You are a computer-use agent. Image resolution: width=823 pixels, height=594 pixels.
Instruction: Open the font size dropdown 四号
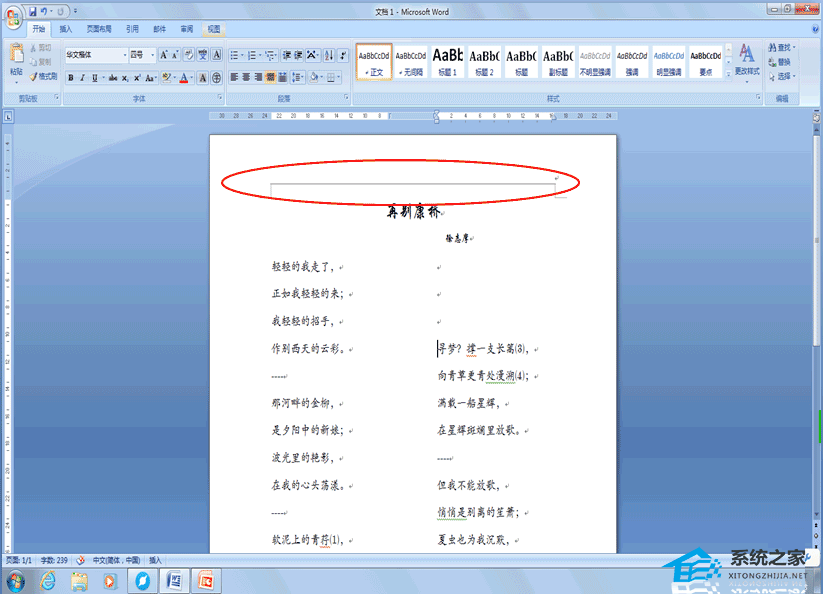coord(152,55)
